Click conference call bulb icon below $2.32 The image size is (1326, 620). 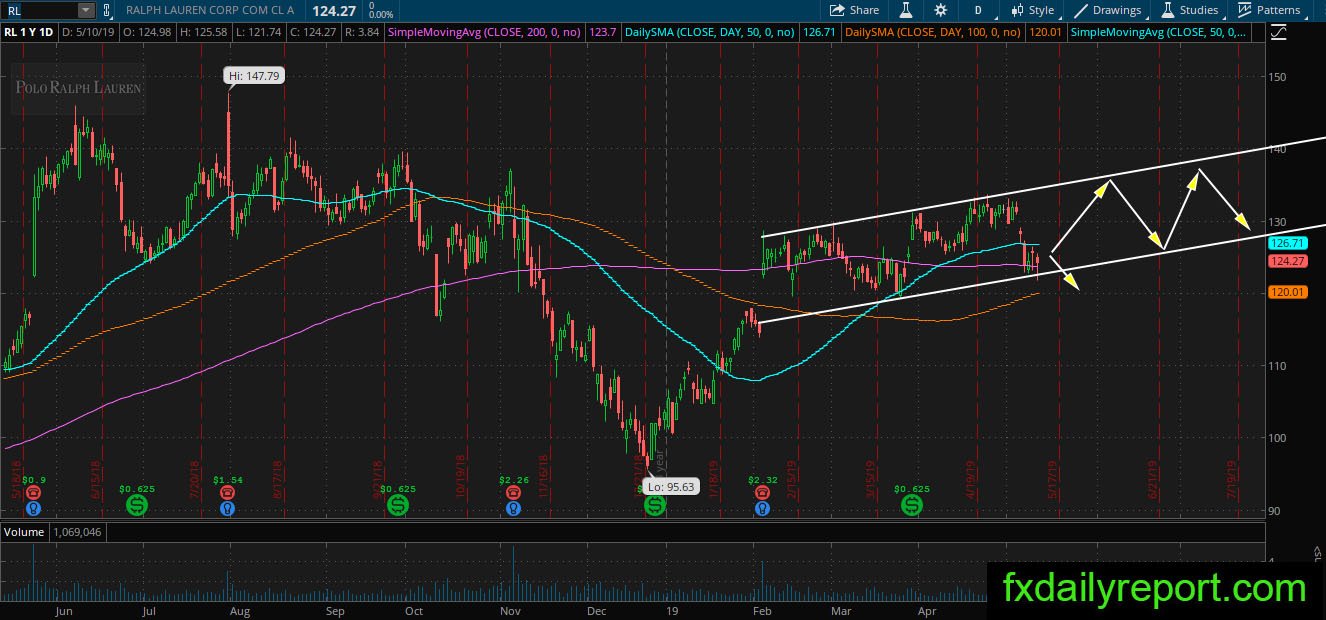point(762,508)
